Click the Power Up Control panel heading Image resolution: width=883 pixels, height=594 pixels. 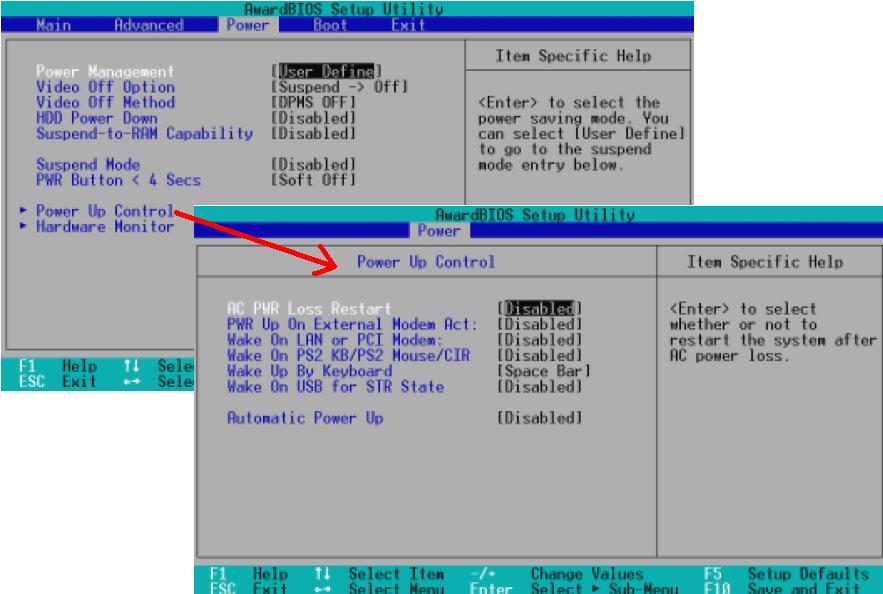(426, 262)
